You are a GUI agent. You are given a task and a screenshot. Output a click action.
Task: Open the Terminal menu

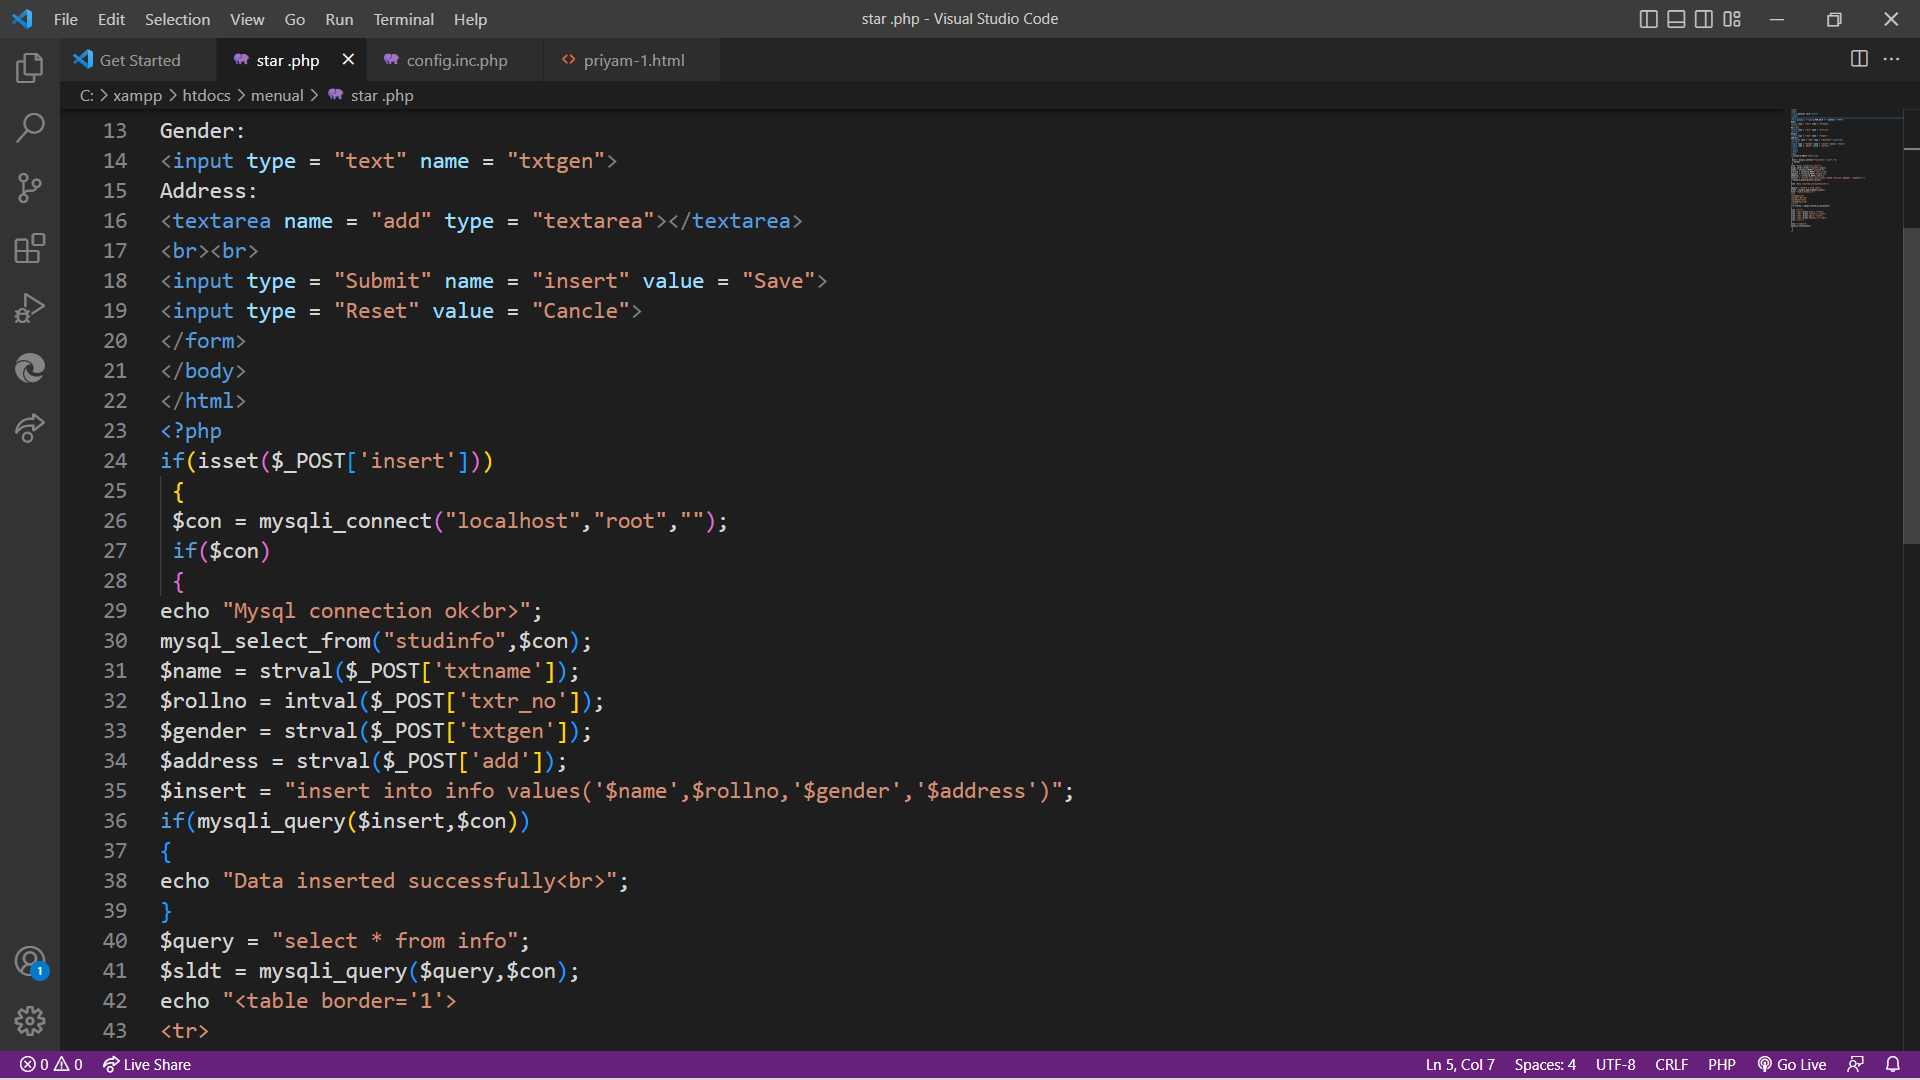pos(403,19)
